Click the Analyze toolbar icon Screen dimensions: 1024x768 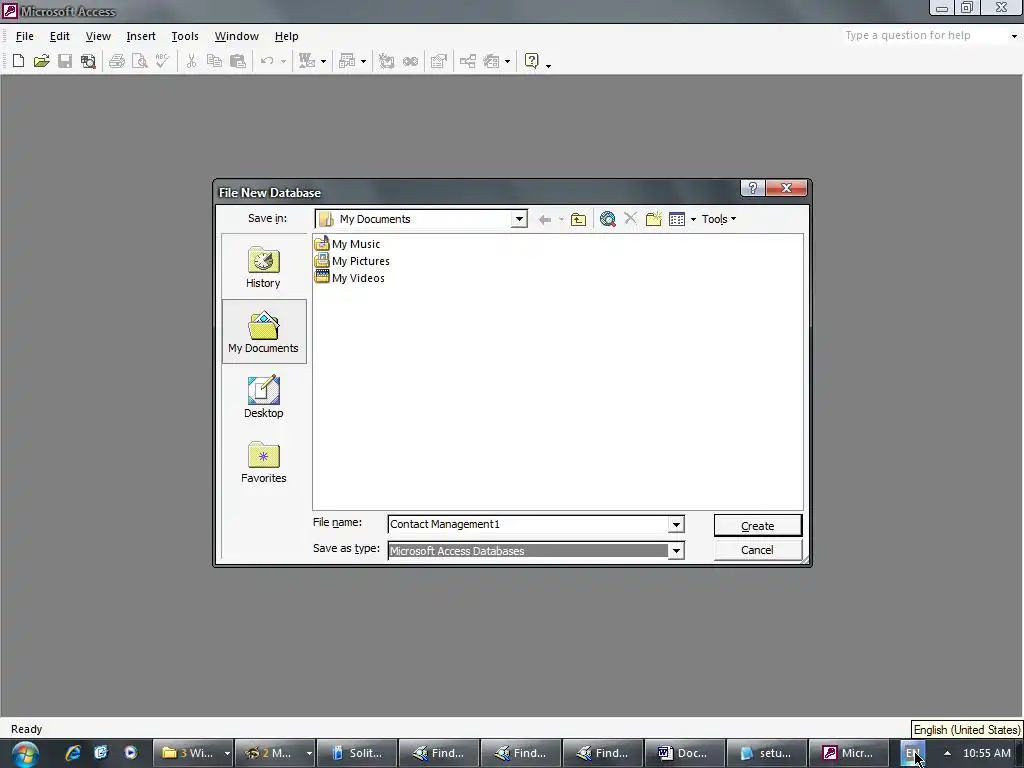tap(347, 61)
